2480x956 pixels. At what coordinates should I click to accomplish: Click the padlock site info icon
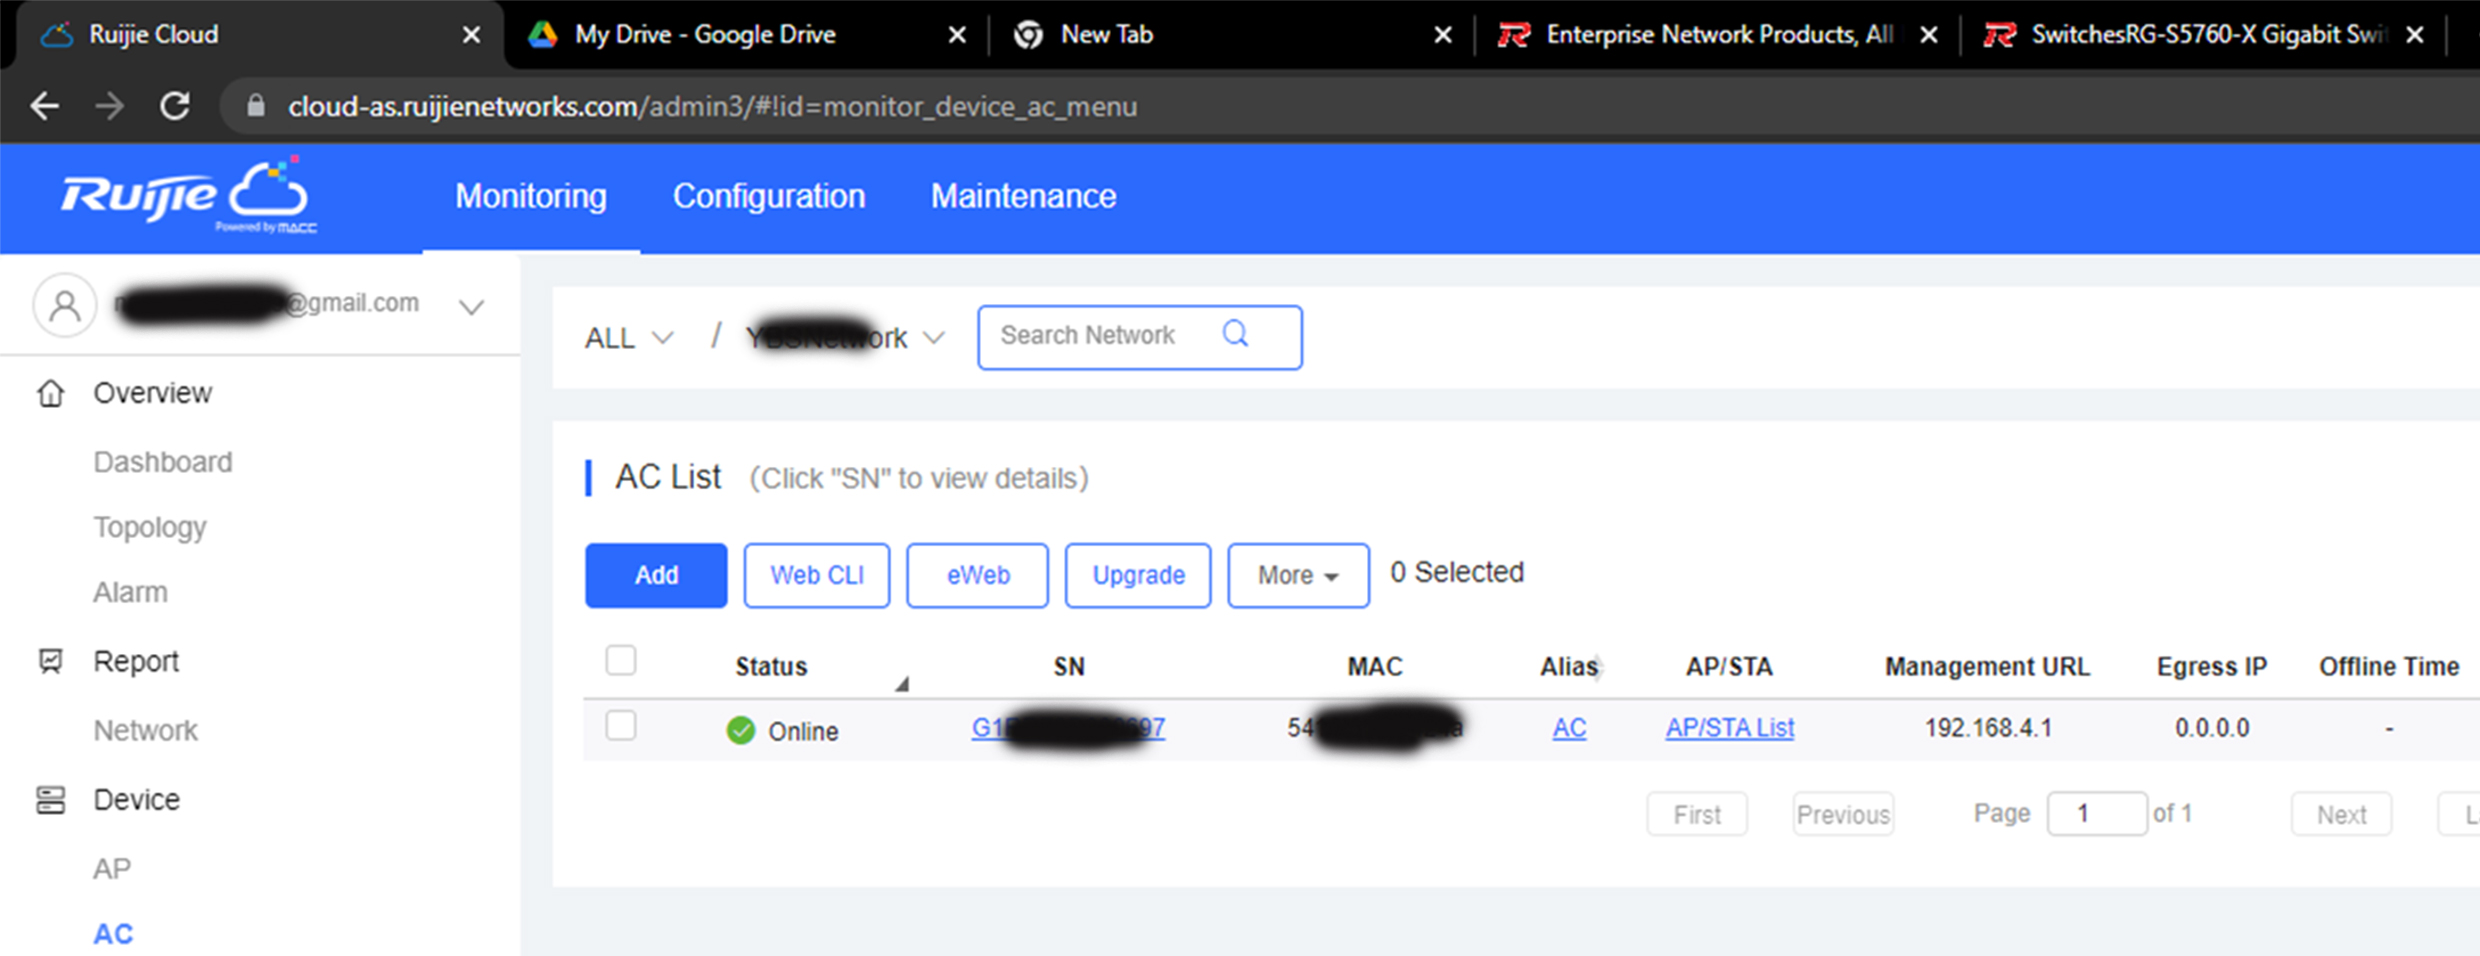coord(256,106)
